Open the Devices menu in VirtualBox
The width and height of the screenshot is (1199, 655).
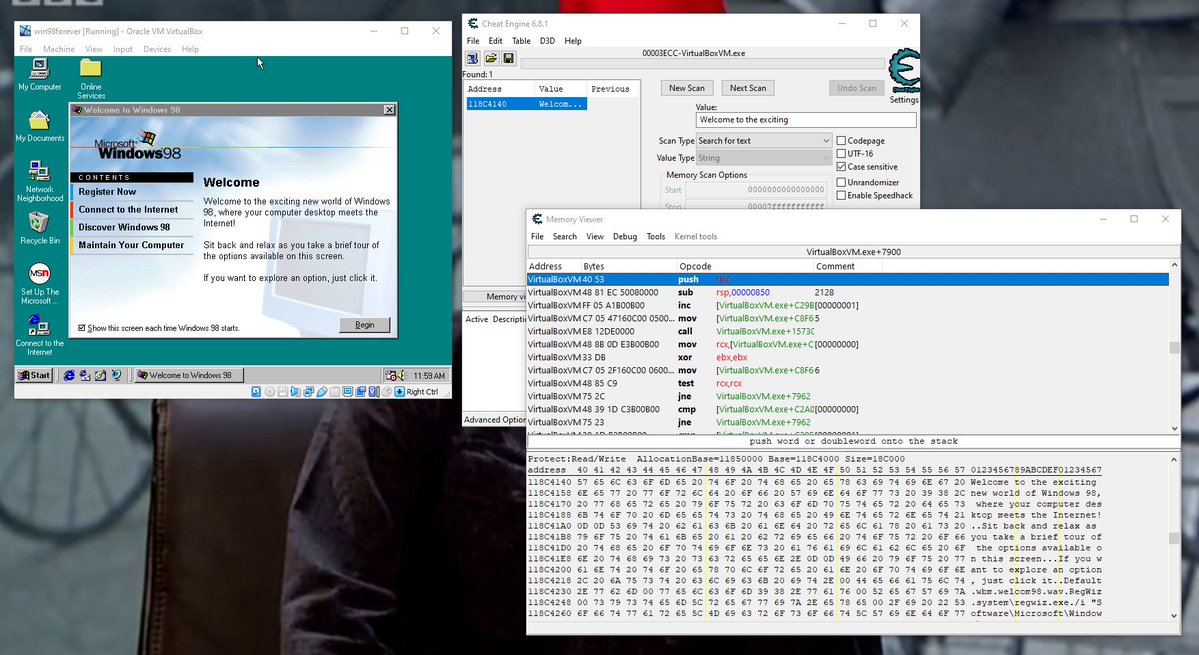coord(157,49)
